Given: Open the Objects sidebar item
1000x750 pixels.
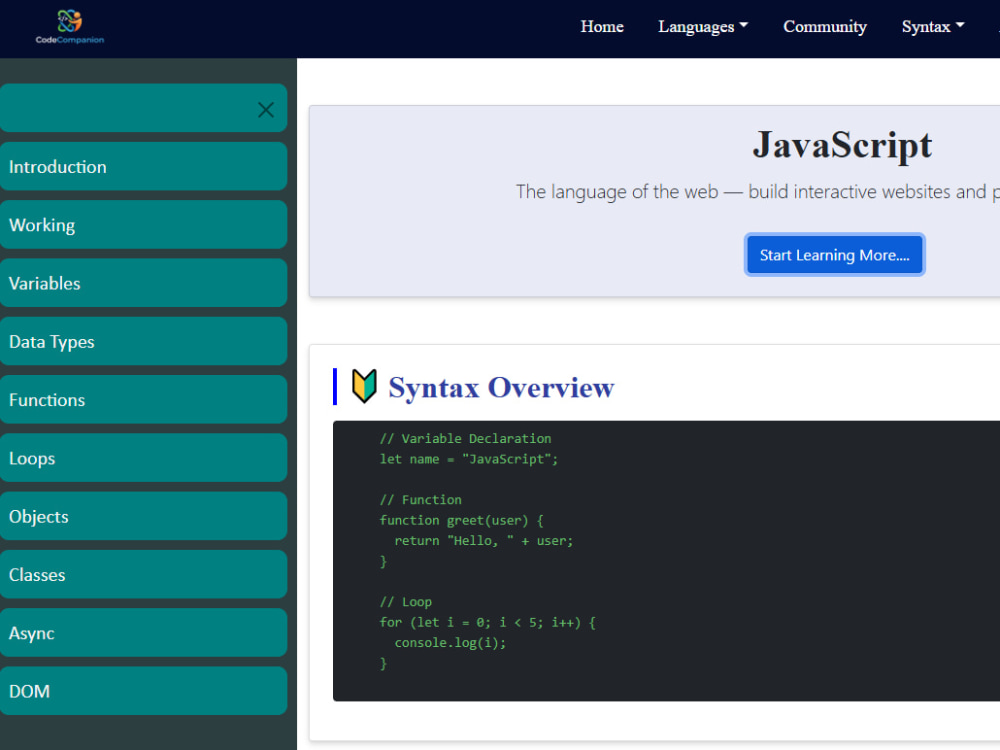Looking at the screenshot, I should point(143,517).
